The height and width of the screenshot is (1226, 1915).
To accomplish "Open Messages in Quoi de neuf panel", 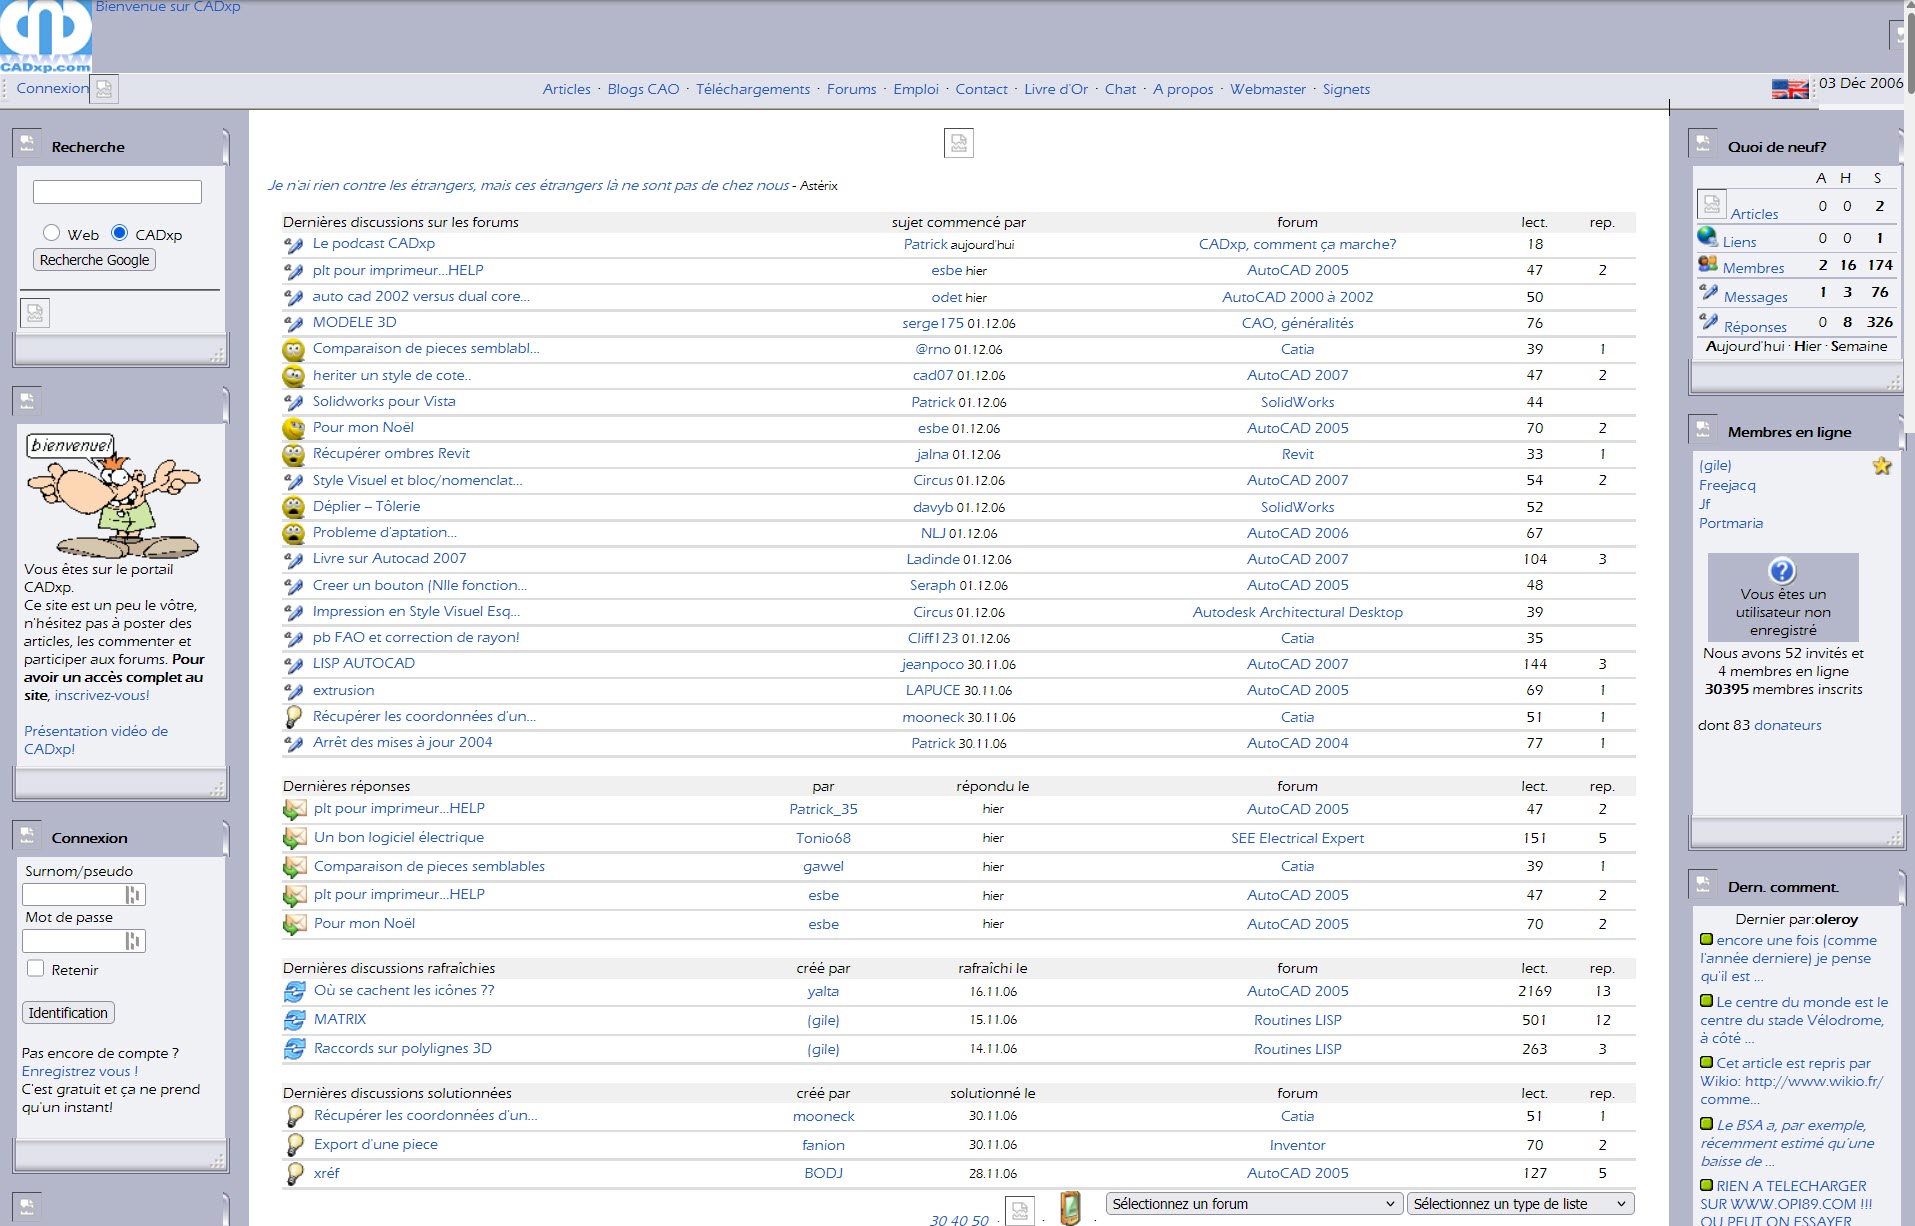I will 1755,297.
